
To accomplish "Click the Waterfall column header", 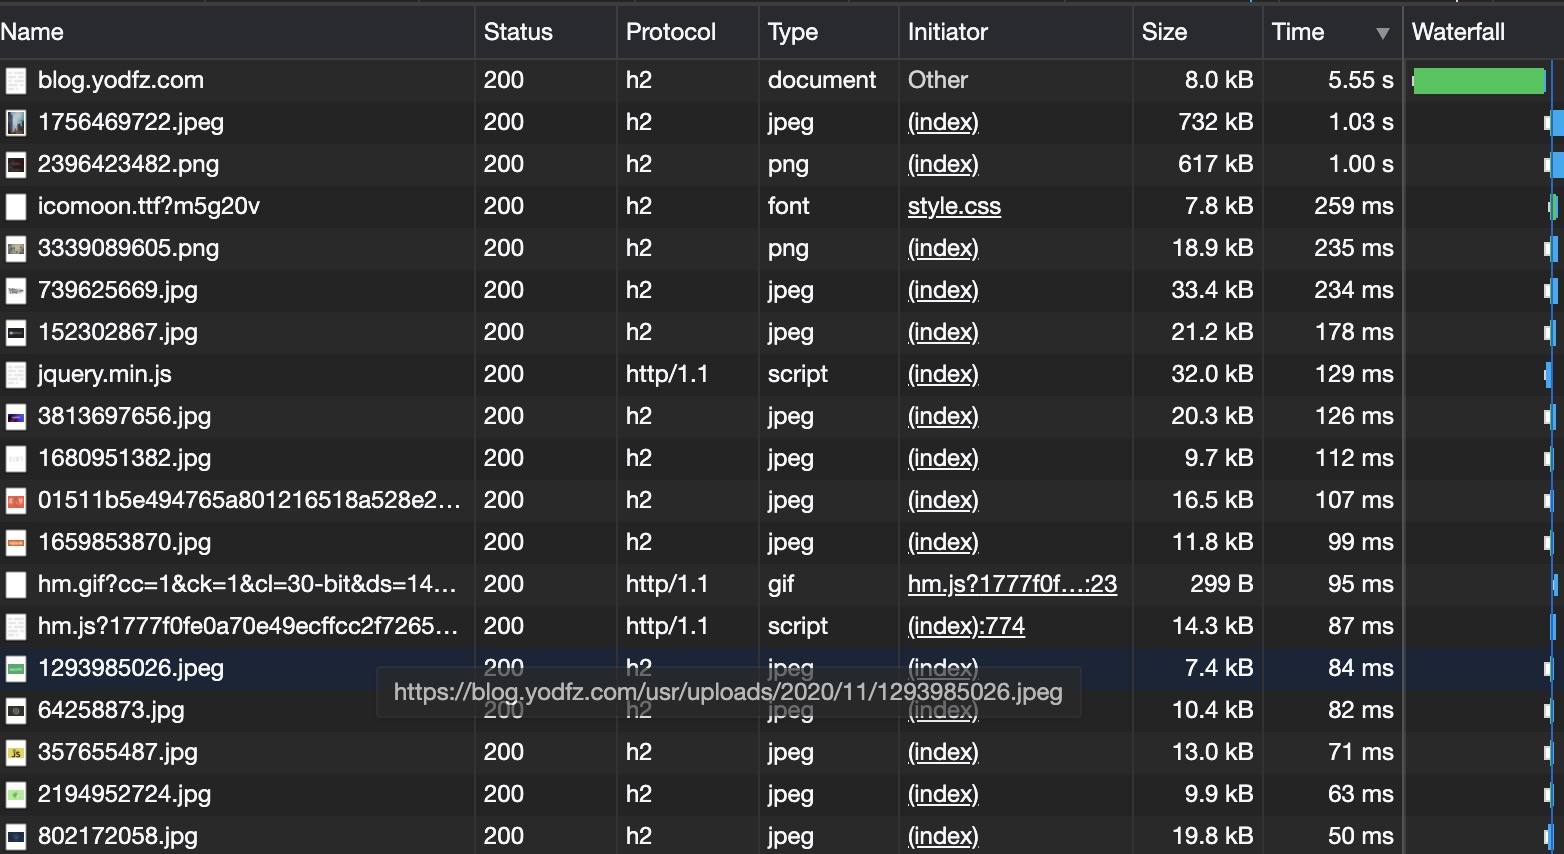I will 1484,32.
